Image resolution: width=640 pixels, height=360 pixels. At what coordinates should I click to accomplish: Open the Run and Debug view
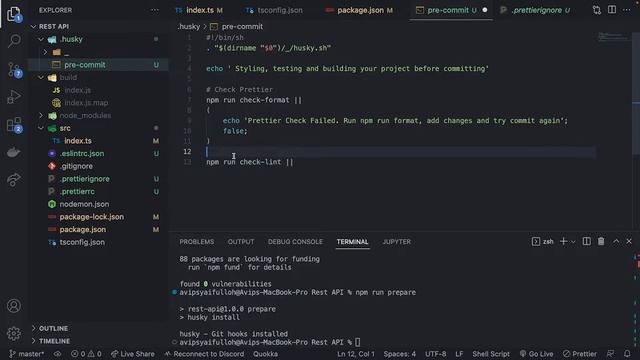[x=14, y=97]
